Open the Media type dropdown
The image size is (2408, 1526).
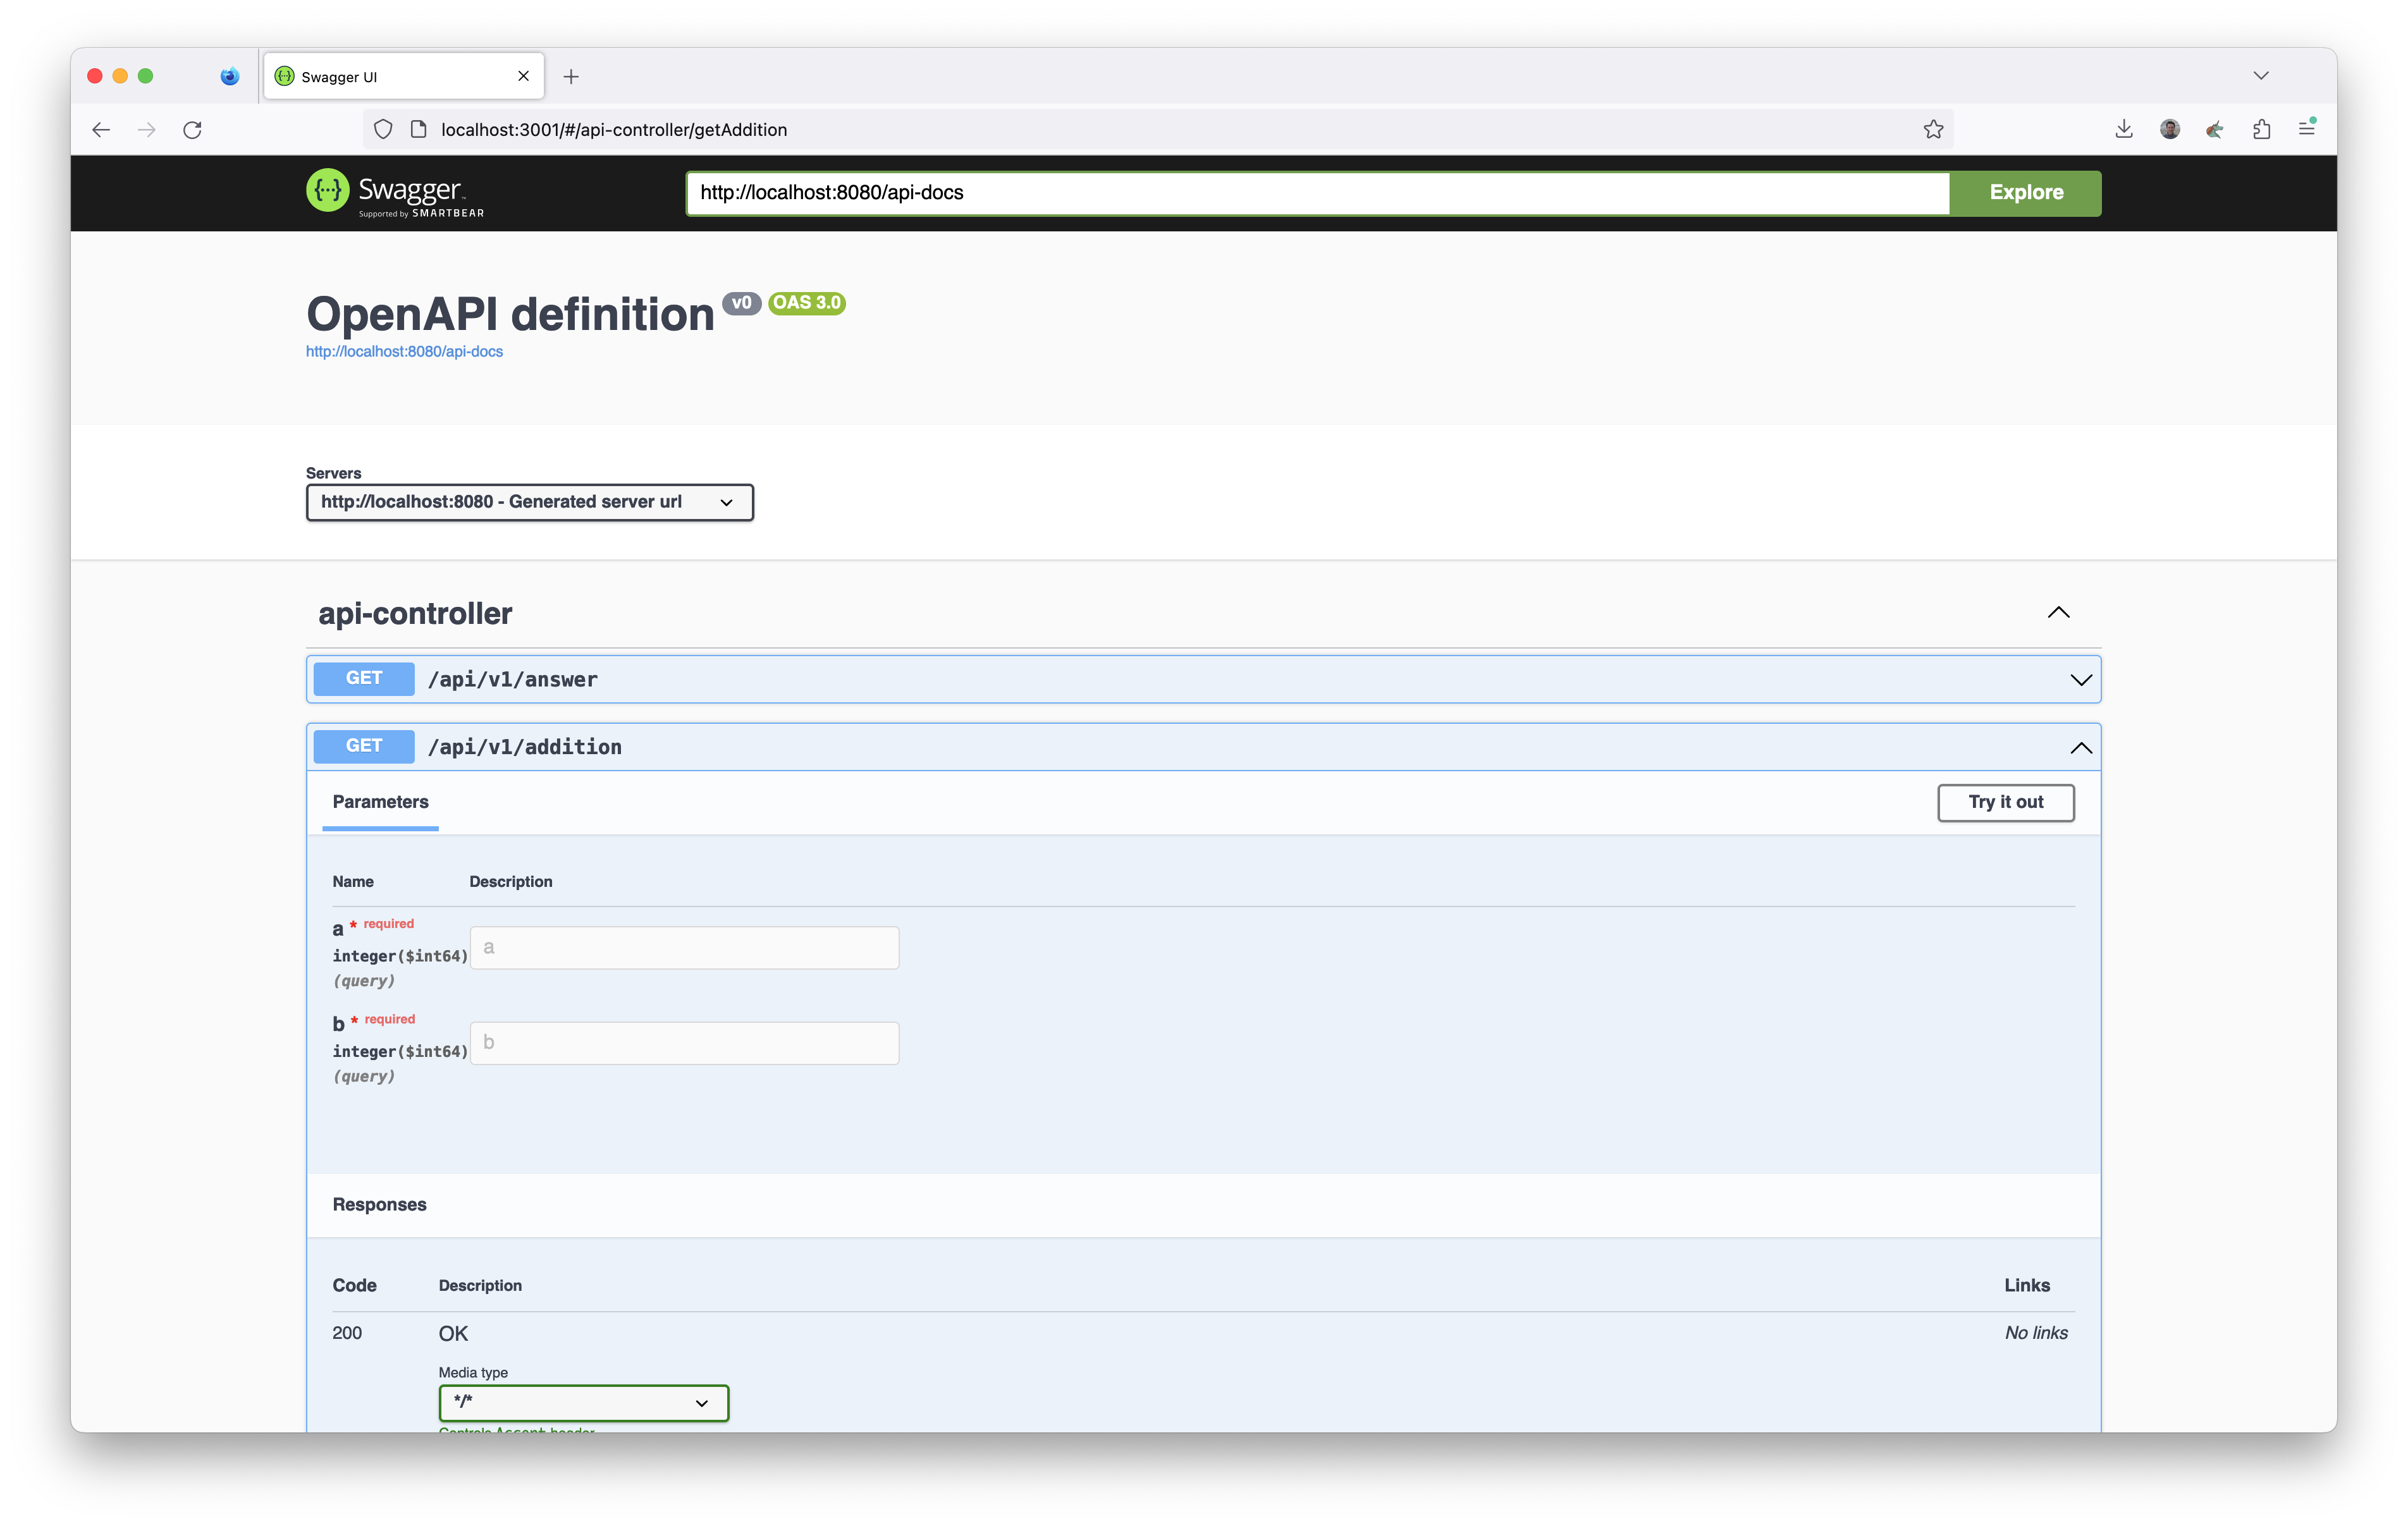point(583,1402)
